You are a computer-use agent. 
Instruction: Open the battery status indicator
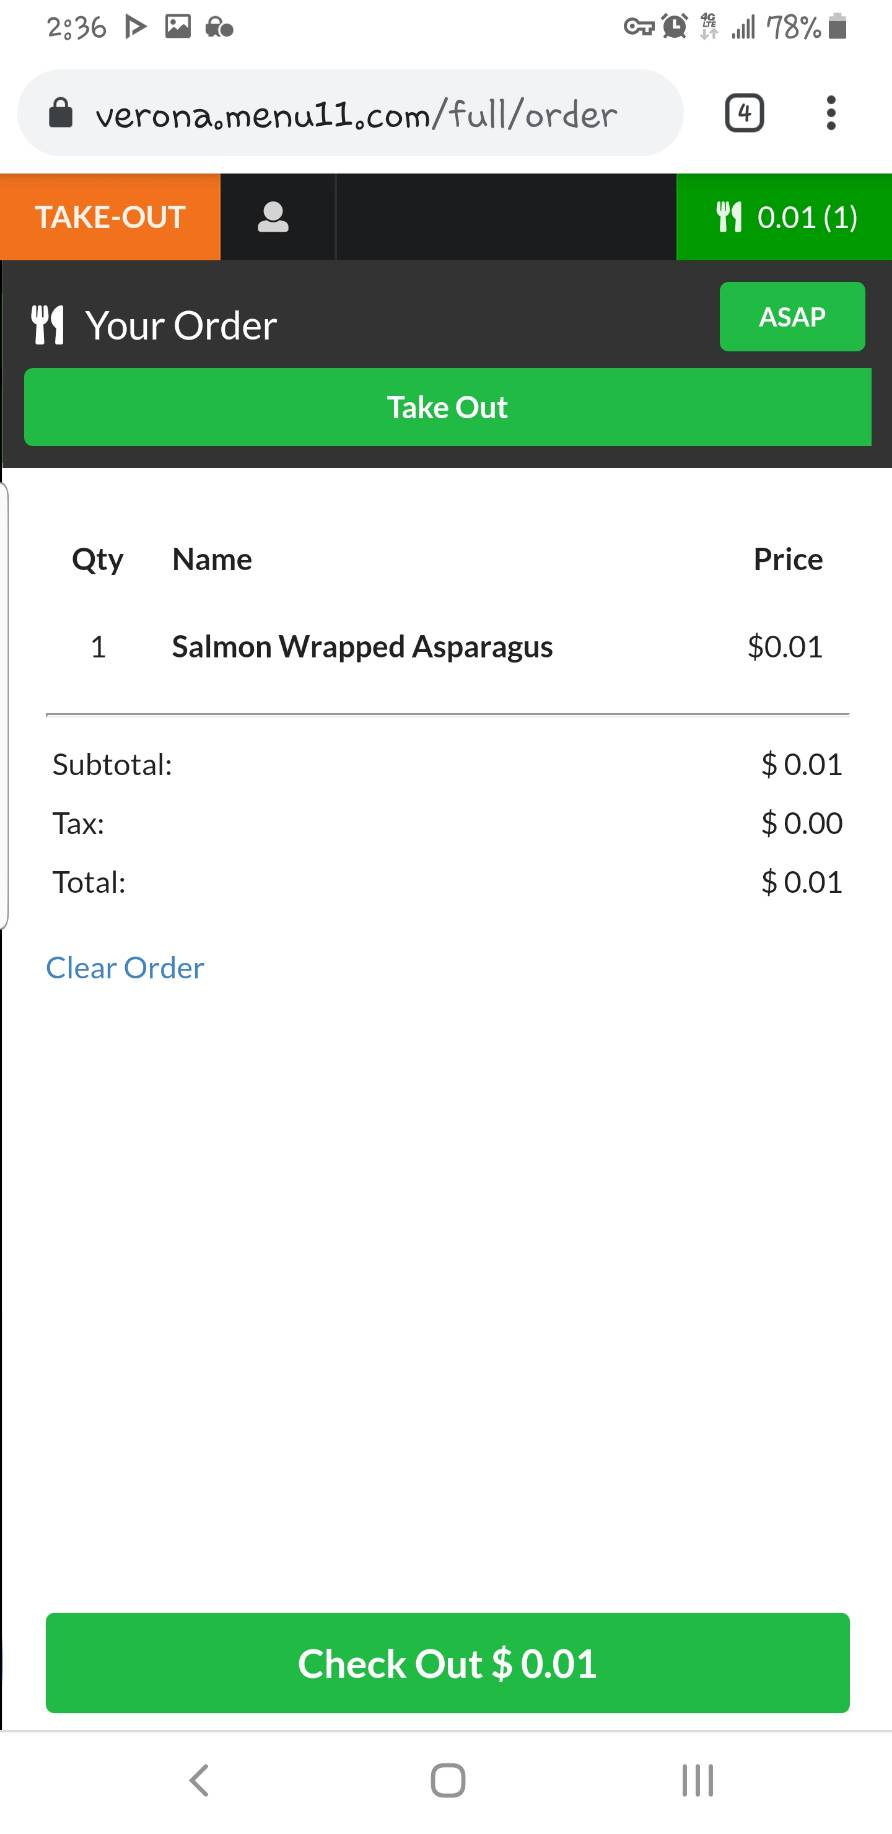pos(838,27)
